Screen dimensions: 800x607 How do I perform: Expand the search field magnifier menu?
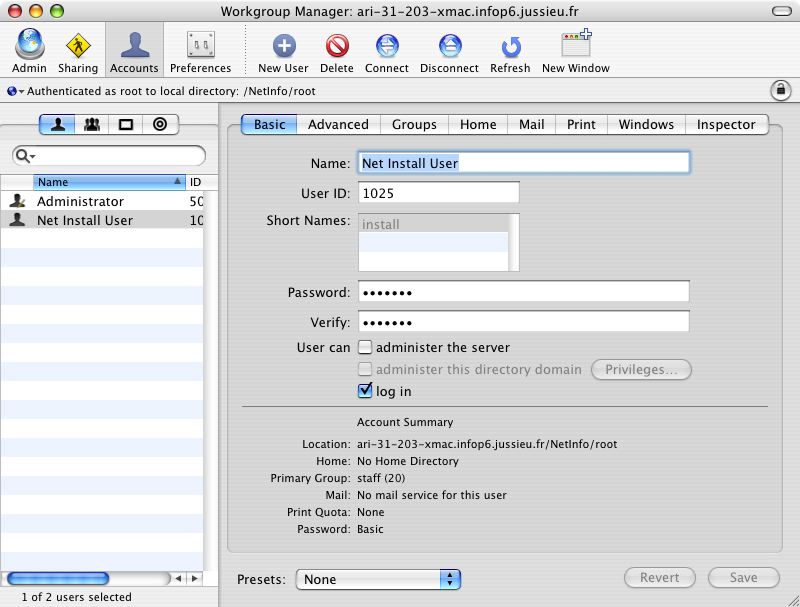[x=25, y=156]
